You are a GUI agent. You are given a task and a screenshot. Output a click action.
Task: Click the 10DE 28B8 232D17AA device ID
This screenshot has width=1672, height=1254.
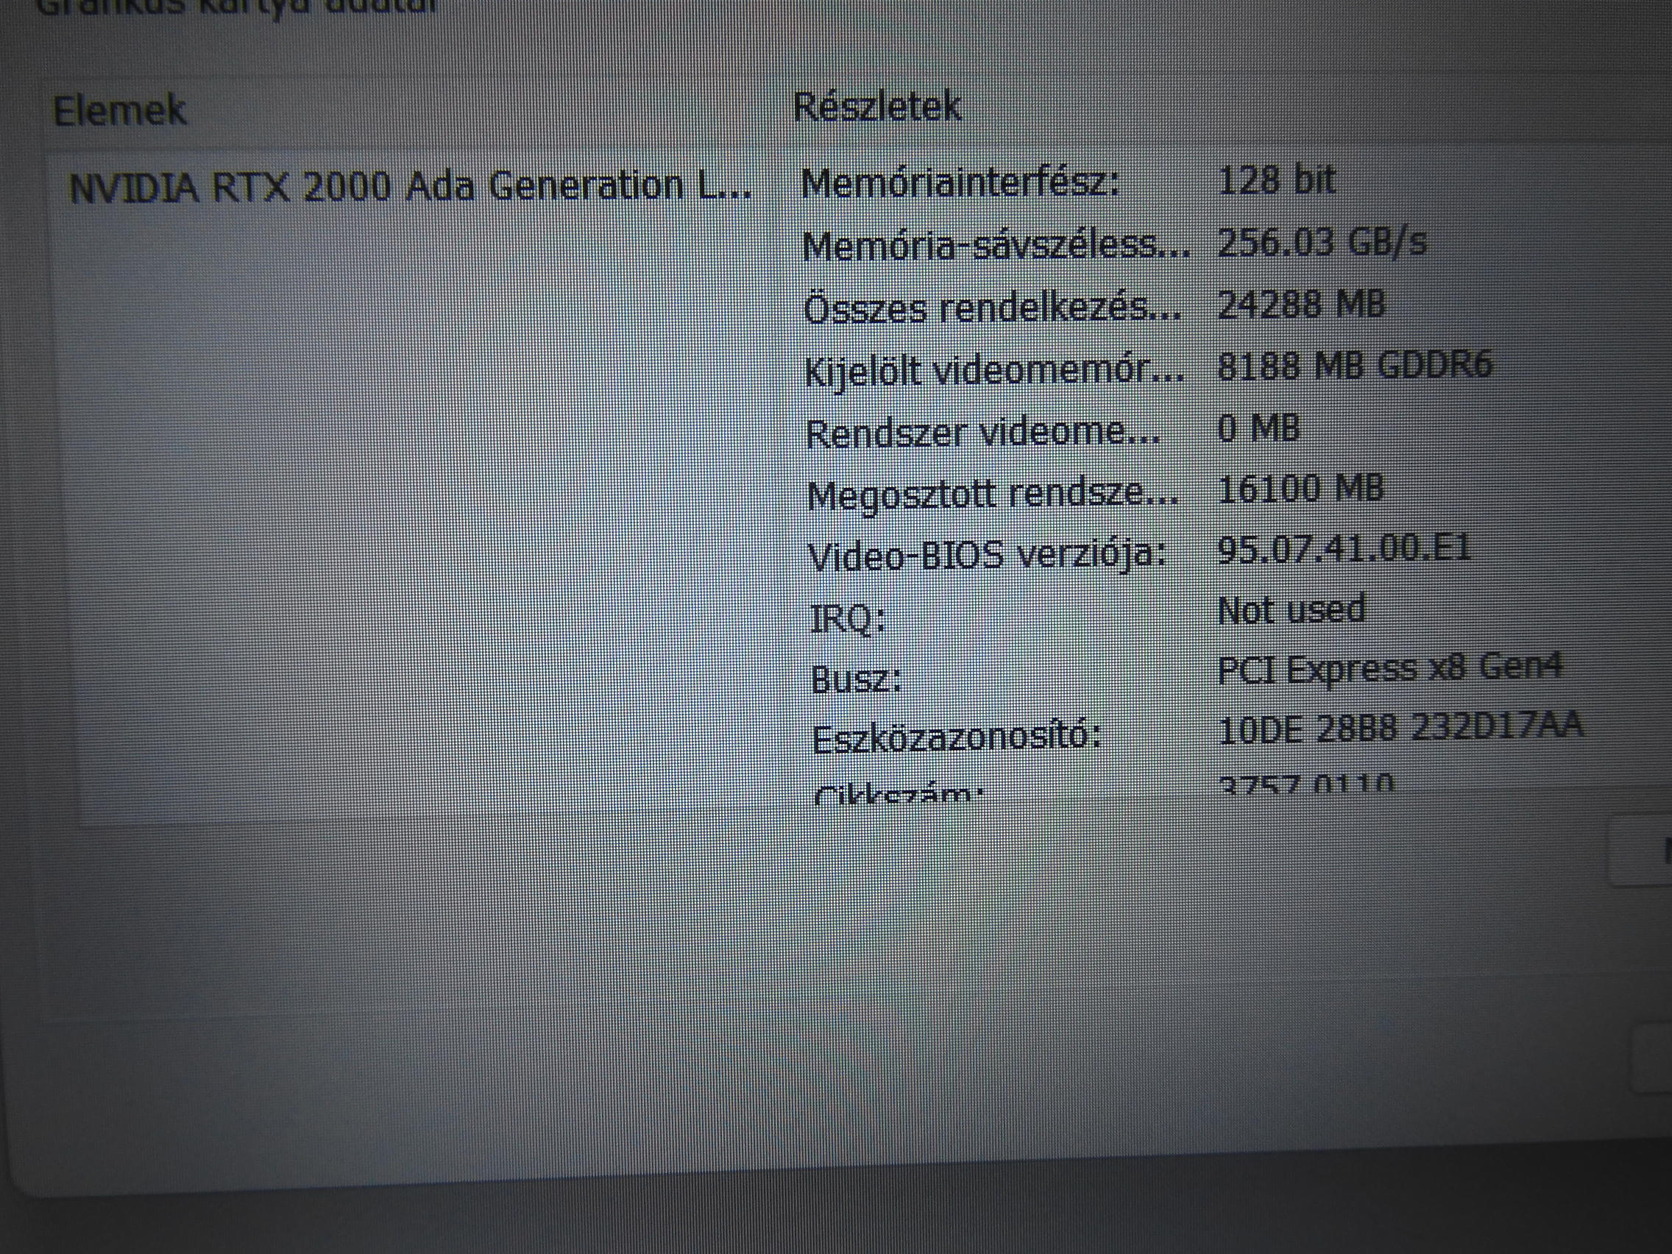1400,728
